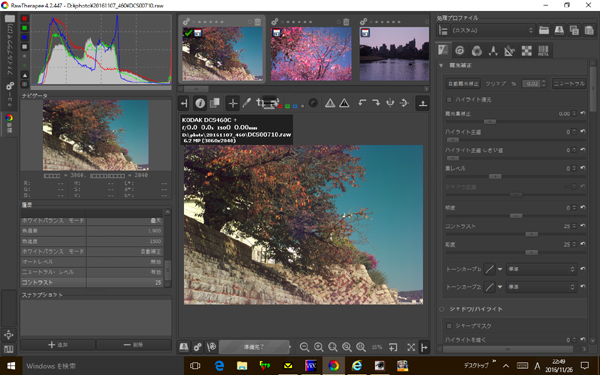Image resolution: width=600 pixels, height=375 pixels.
Task: Zoom in with the plus magnifier
Action: click(318, 347)
